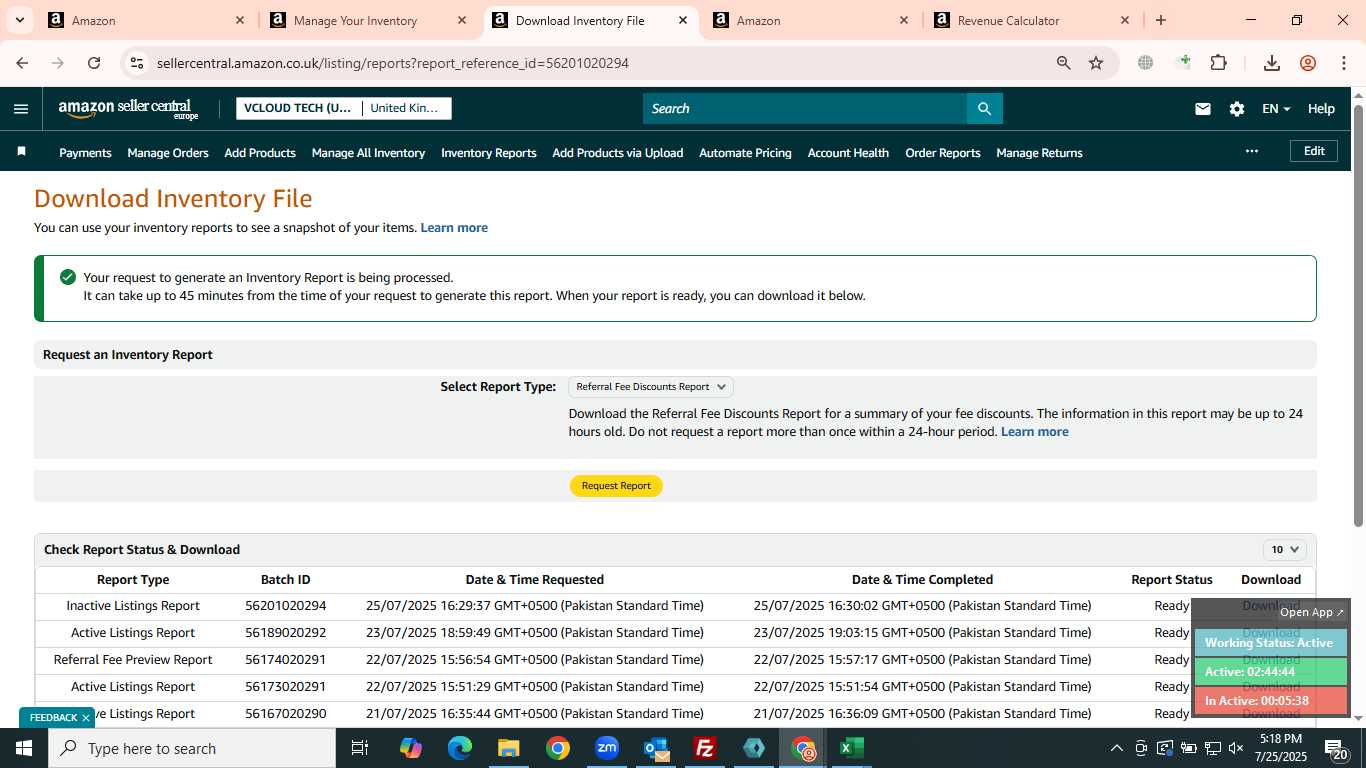Open Excel from the taskbar

(x=852, y=748)
